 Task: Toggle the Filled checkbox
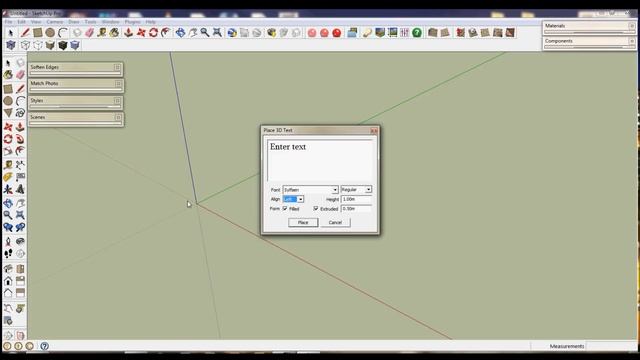(x=285, y=209)
